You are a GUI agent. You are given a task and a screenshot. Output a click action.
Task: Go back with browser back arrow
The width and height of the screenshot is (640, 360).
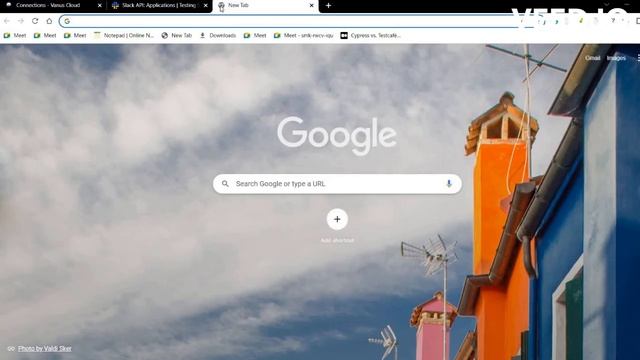pyautogui.click(x=7, y=21)
